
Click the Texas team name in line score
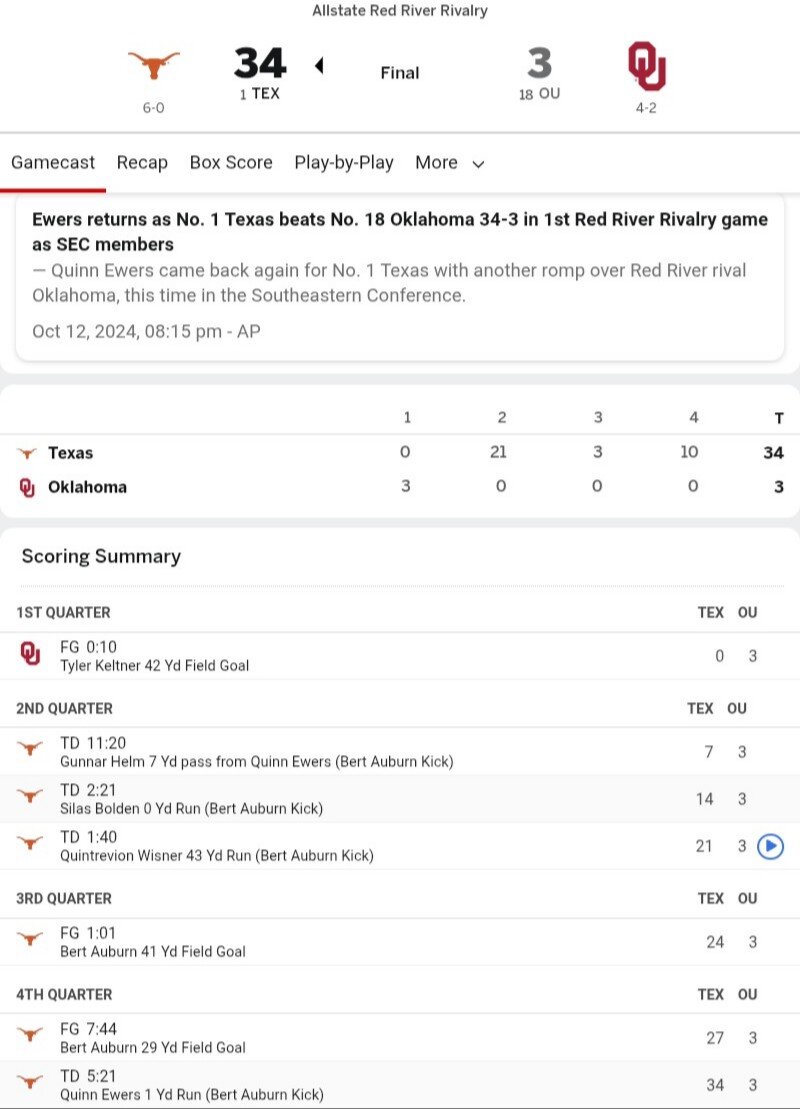[70, 453]
